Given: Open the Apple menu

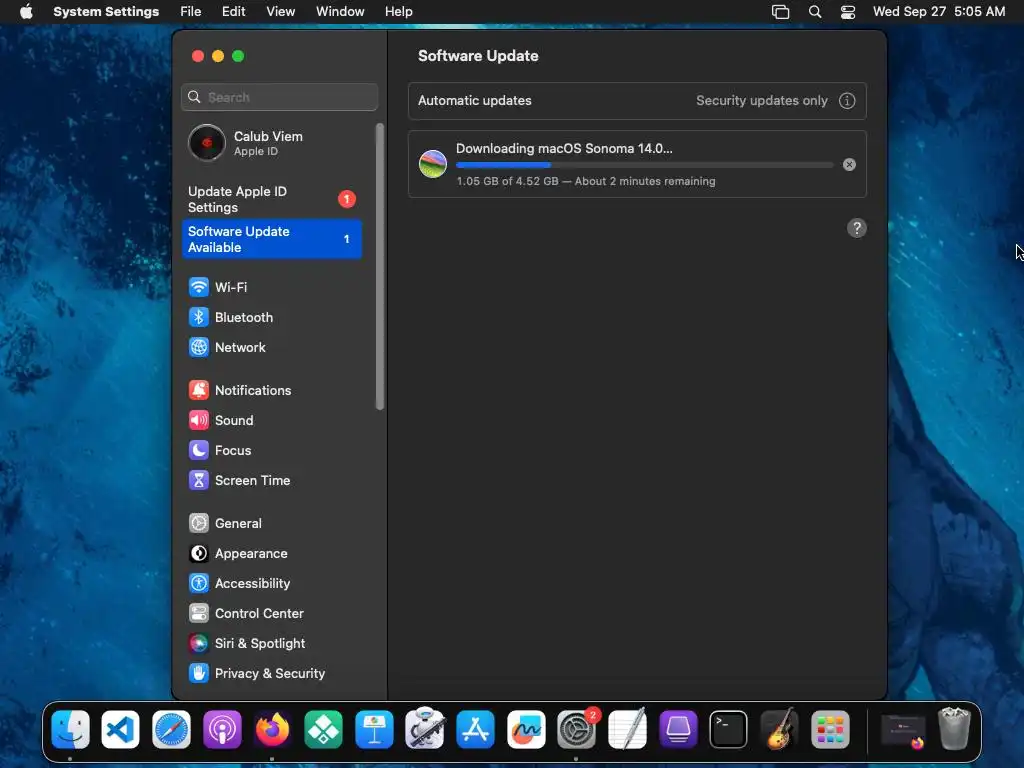Looking at the screenshot, I should pyautogui.click(x=26, y=12).
